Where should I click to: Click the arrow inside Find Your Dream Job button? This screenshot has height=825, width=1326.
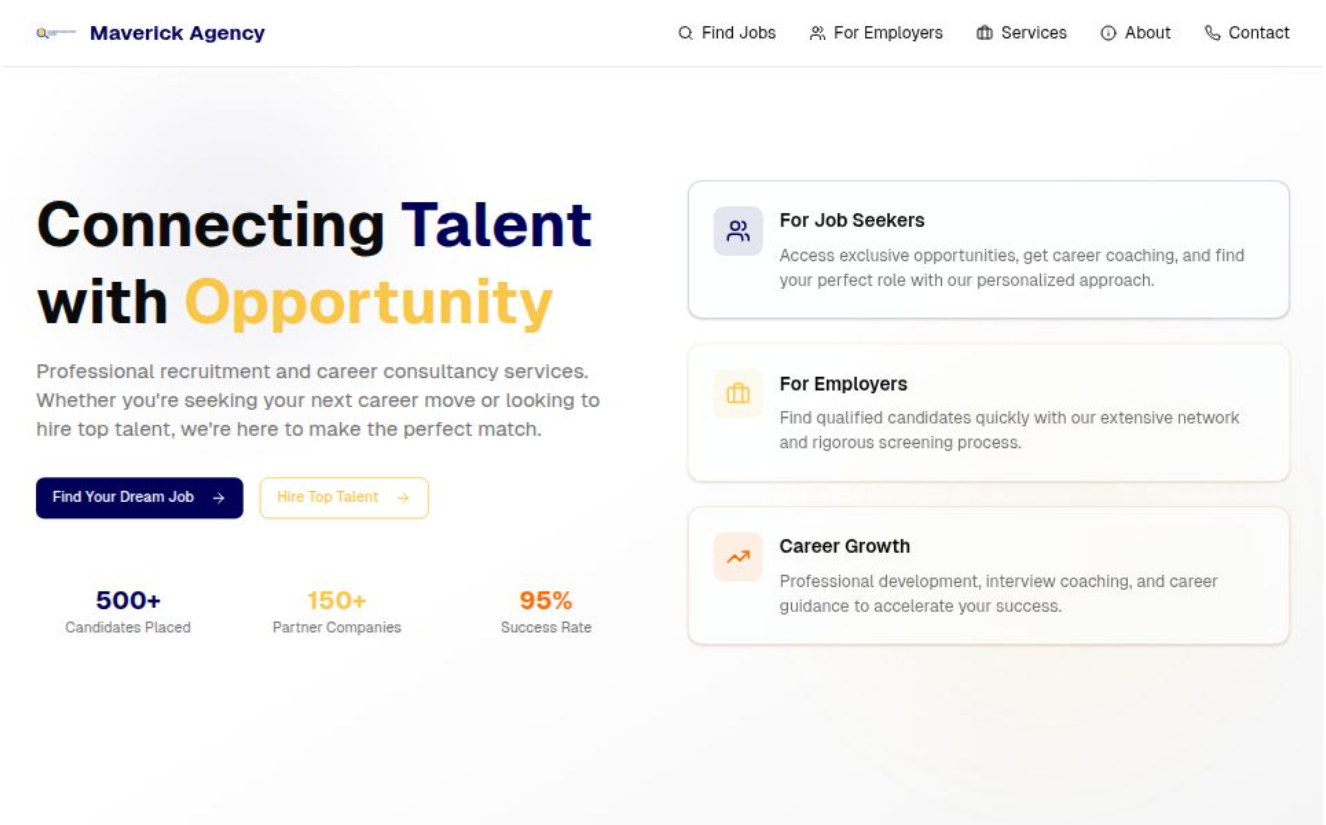[216, 496]
